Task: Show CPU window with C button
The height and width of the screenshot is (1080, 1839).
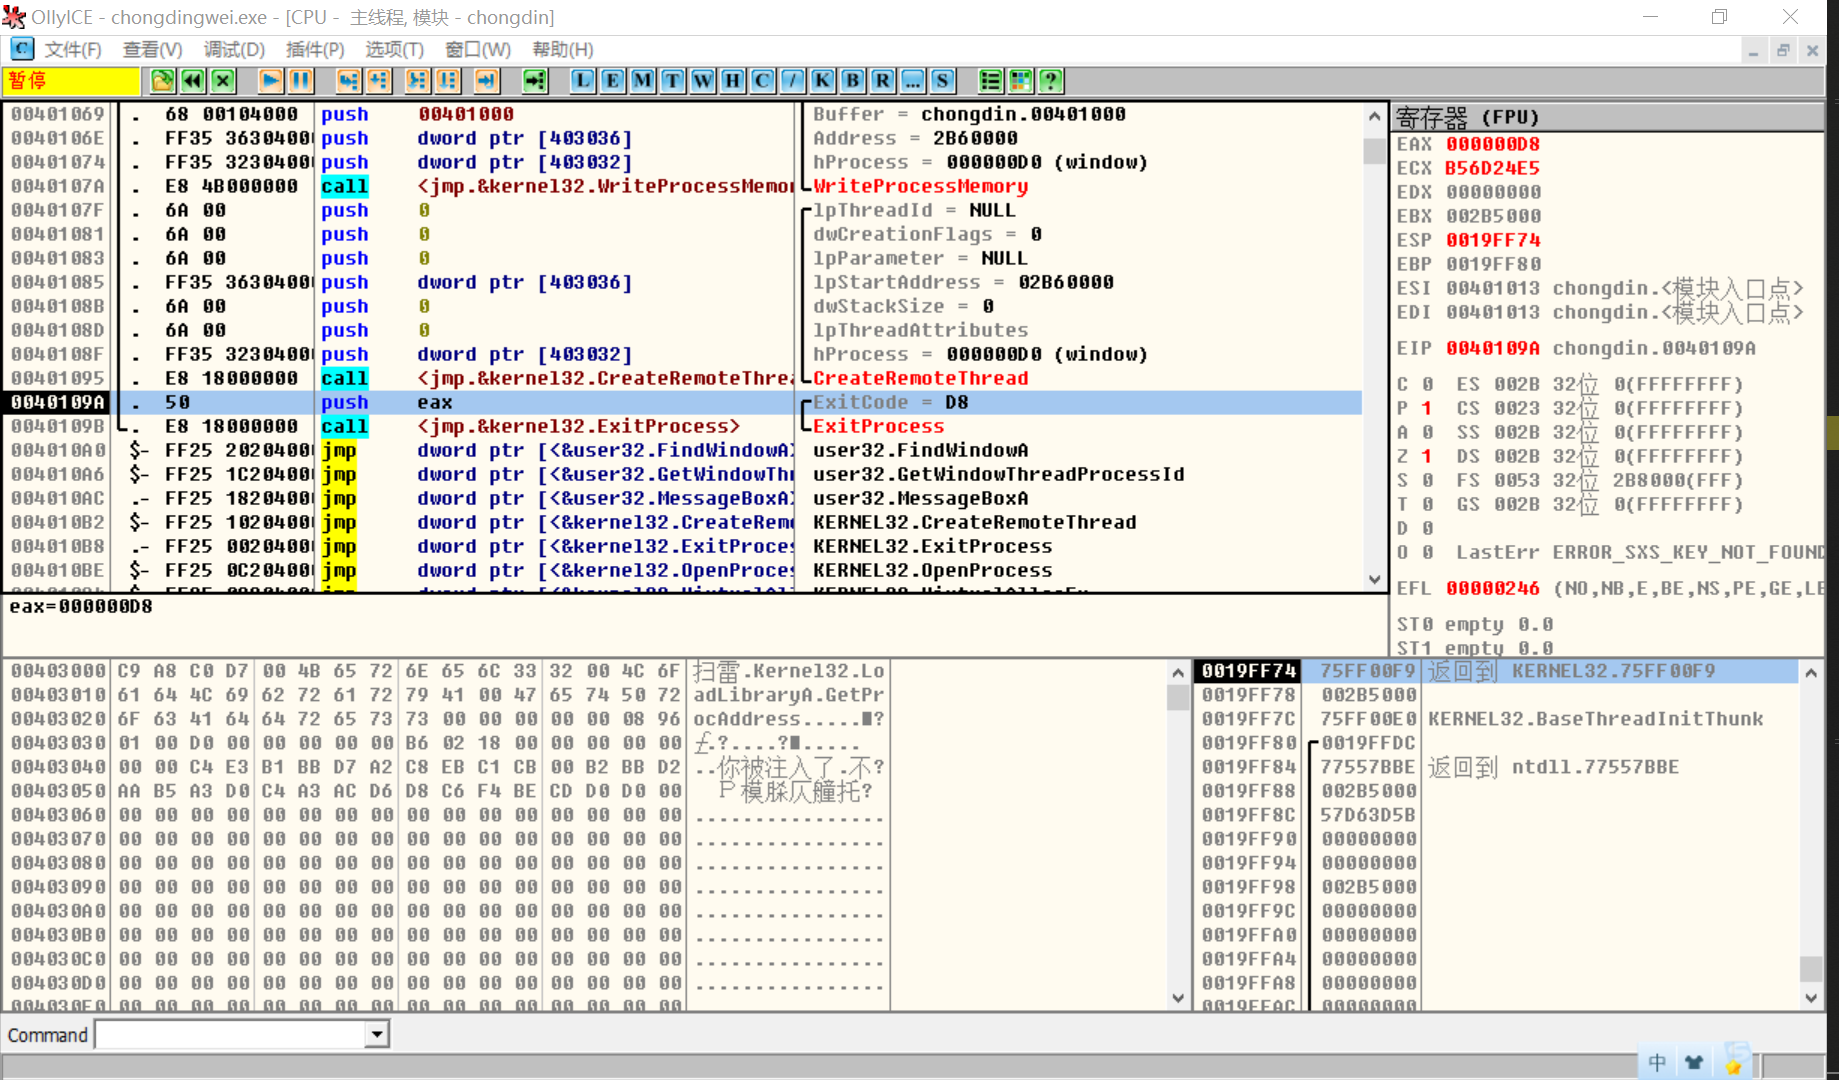Action: point(763,81)
